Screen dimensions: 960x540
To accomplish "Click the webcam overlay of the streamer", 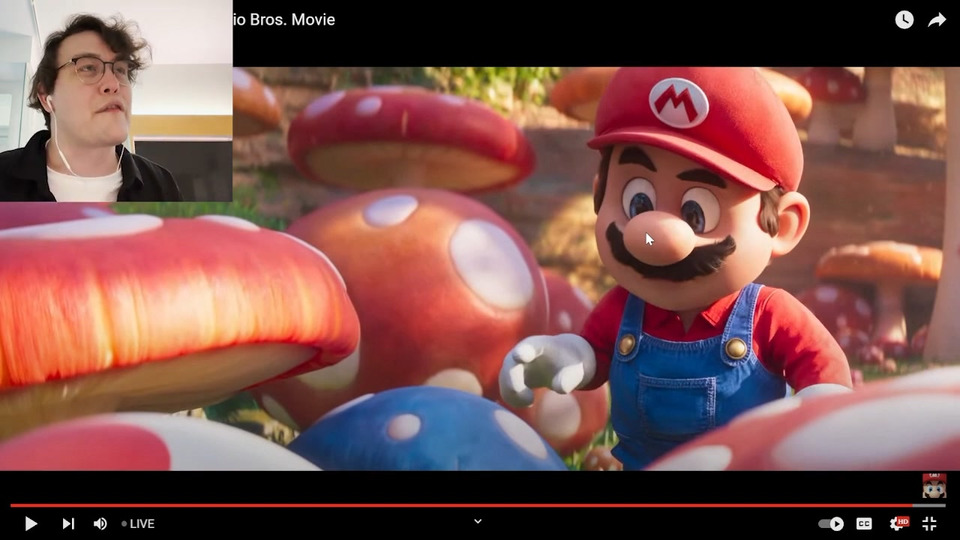I will point(116,100).
